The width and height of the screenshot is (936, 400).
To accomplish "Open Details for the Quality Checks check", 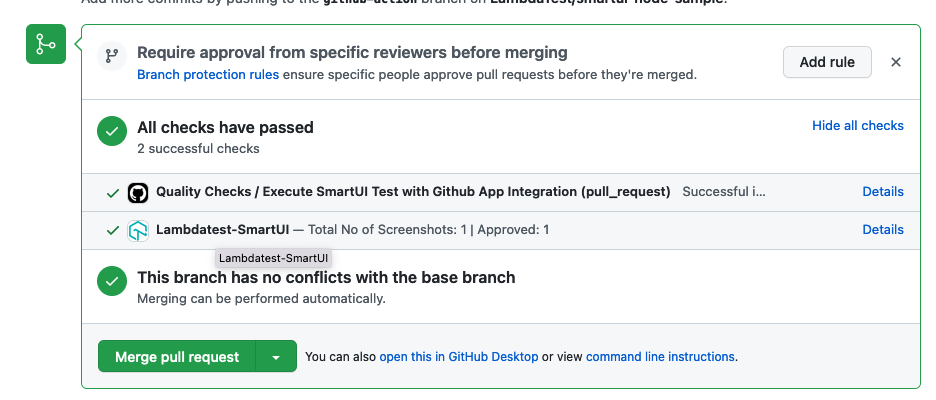I will [883, 192].
